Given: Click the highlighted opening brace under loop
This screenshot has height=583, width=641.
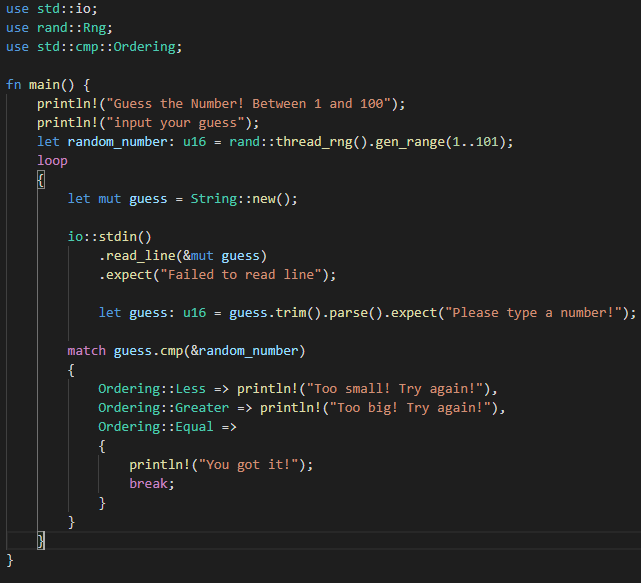Looking at the screenshot, I should [x=41, y=179].
